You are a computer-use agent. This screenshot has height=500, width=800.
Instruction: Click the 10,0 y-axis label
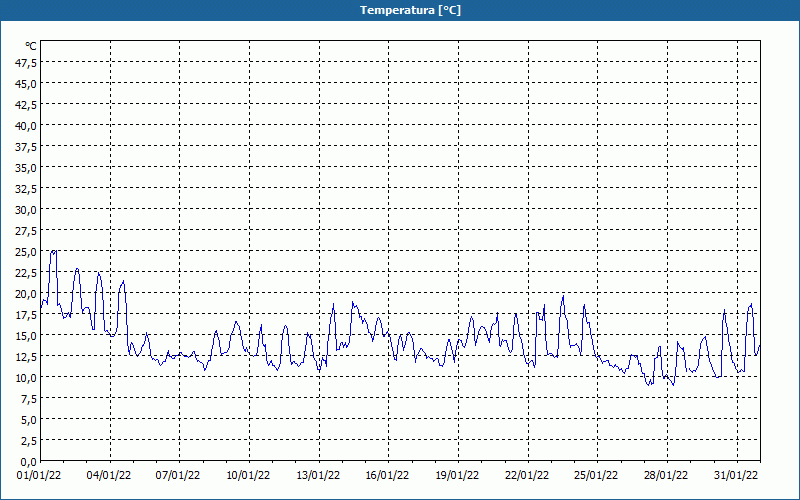click(x=27, y=378)
